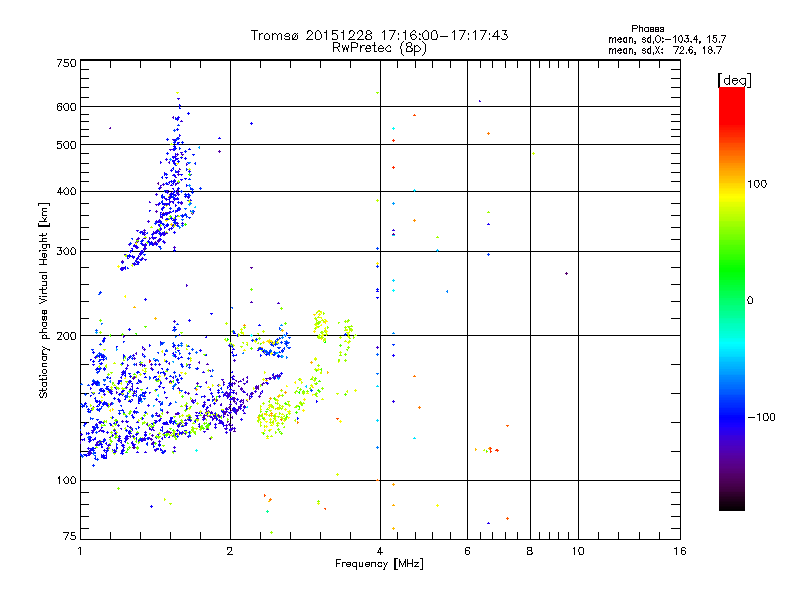Click the x-axis '4' tick label

pyautogui.click(x=380, y=551)
